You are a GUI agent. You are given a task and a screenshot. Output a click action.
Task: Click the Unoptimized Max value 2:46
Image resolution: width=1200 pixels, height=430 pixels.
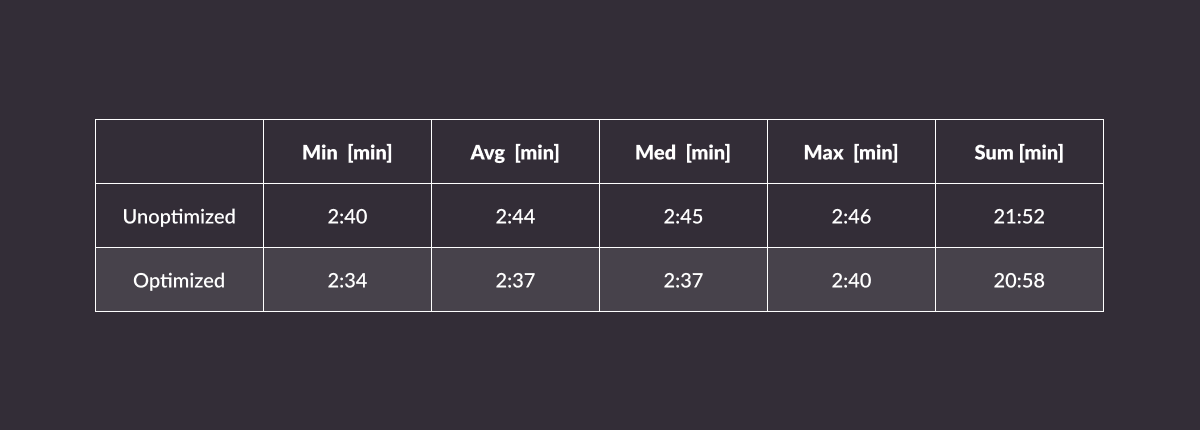click(x=851, y=216)
